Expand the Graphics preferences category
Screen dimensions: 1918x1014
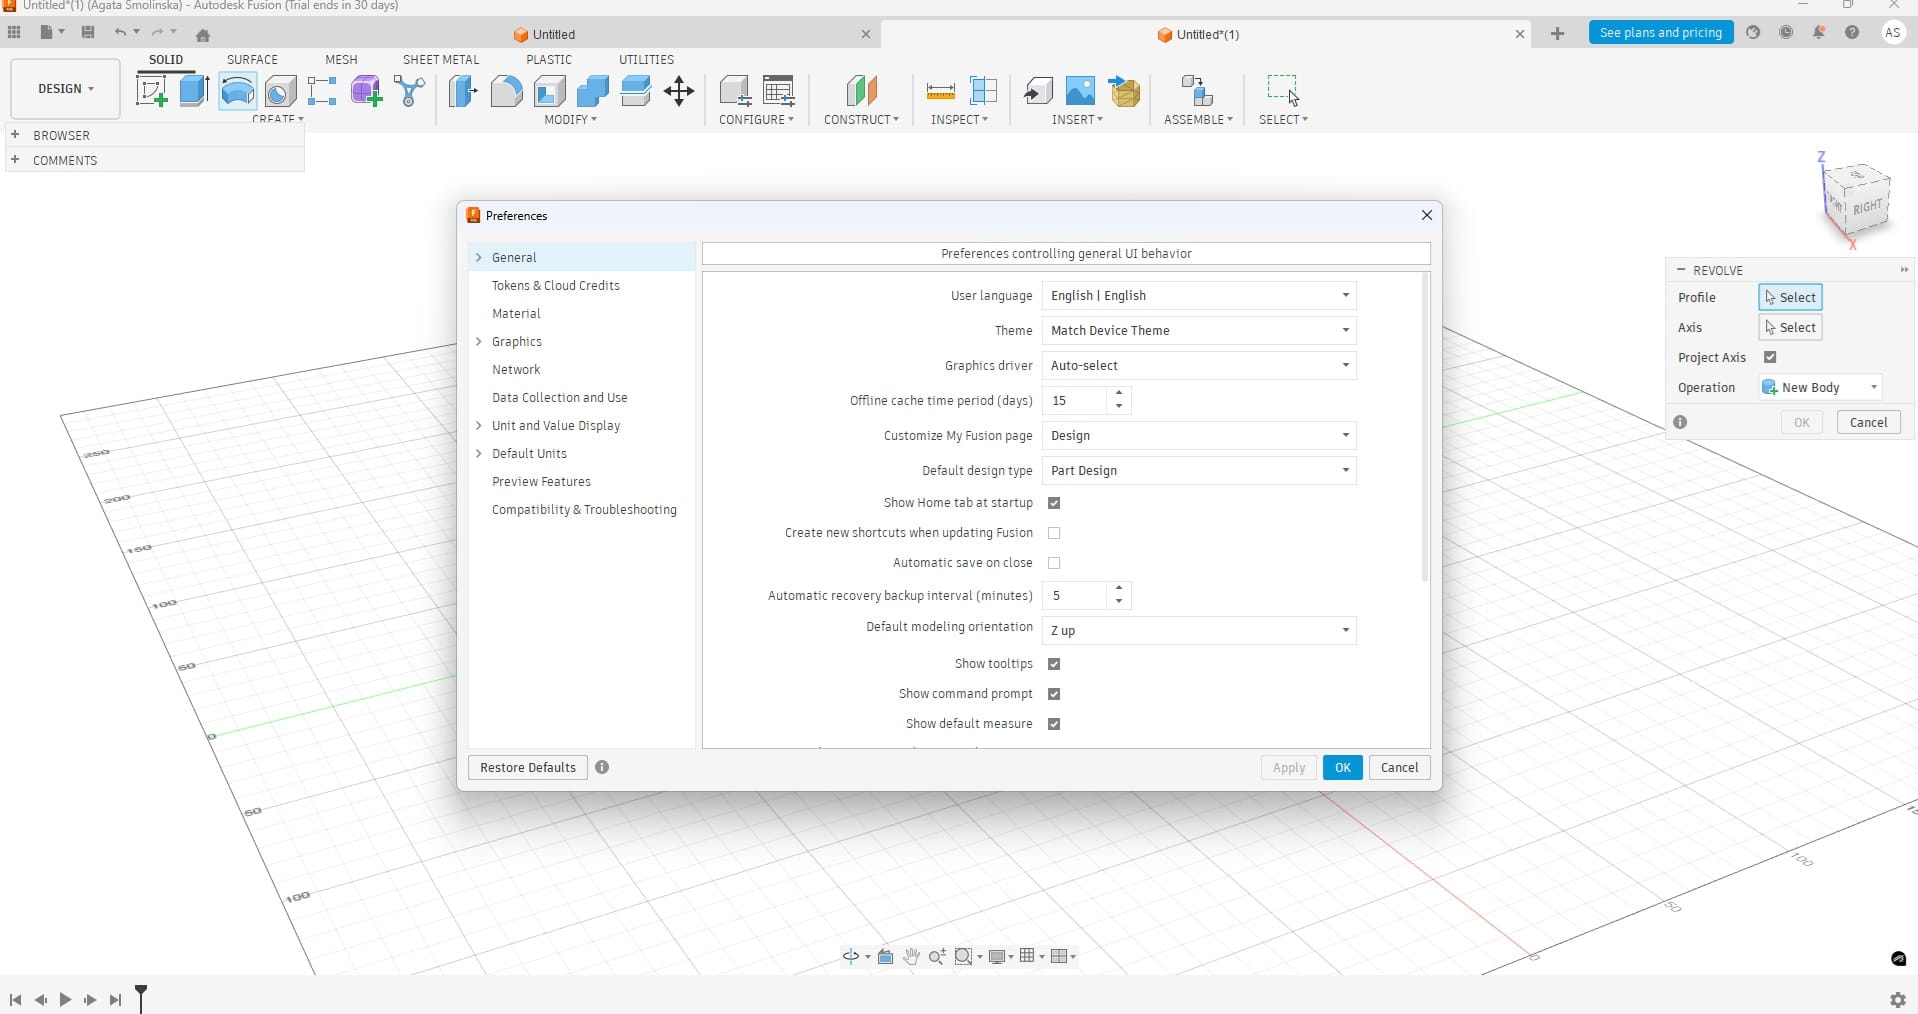(x=479, y=342)
